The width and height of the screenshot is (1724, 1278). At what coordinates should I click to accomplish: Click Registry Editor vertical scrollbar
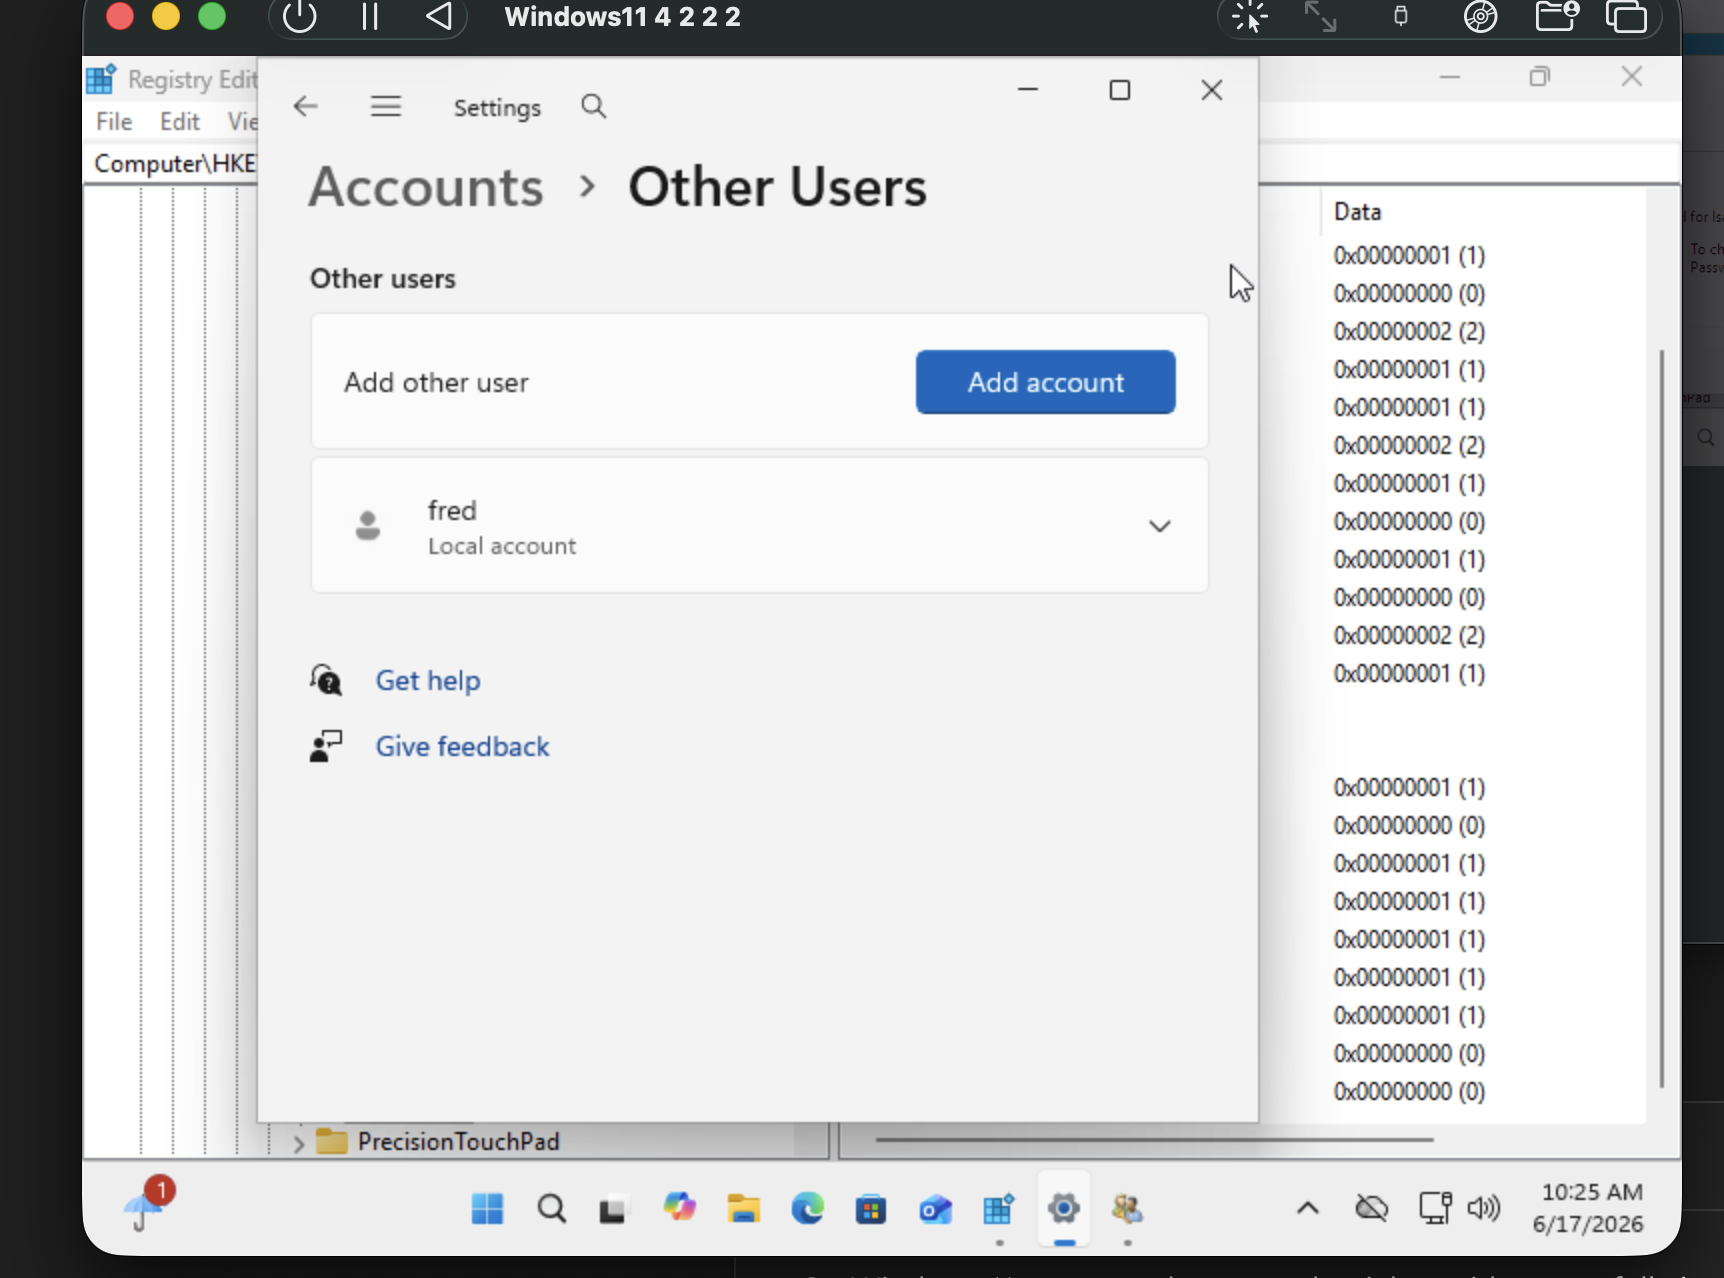(1662, 718)
